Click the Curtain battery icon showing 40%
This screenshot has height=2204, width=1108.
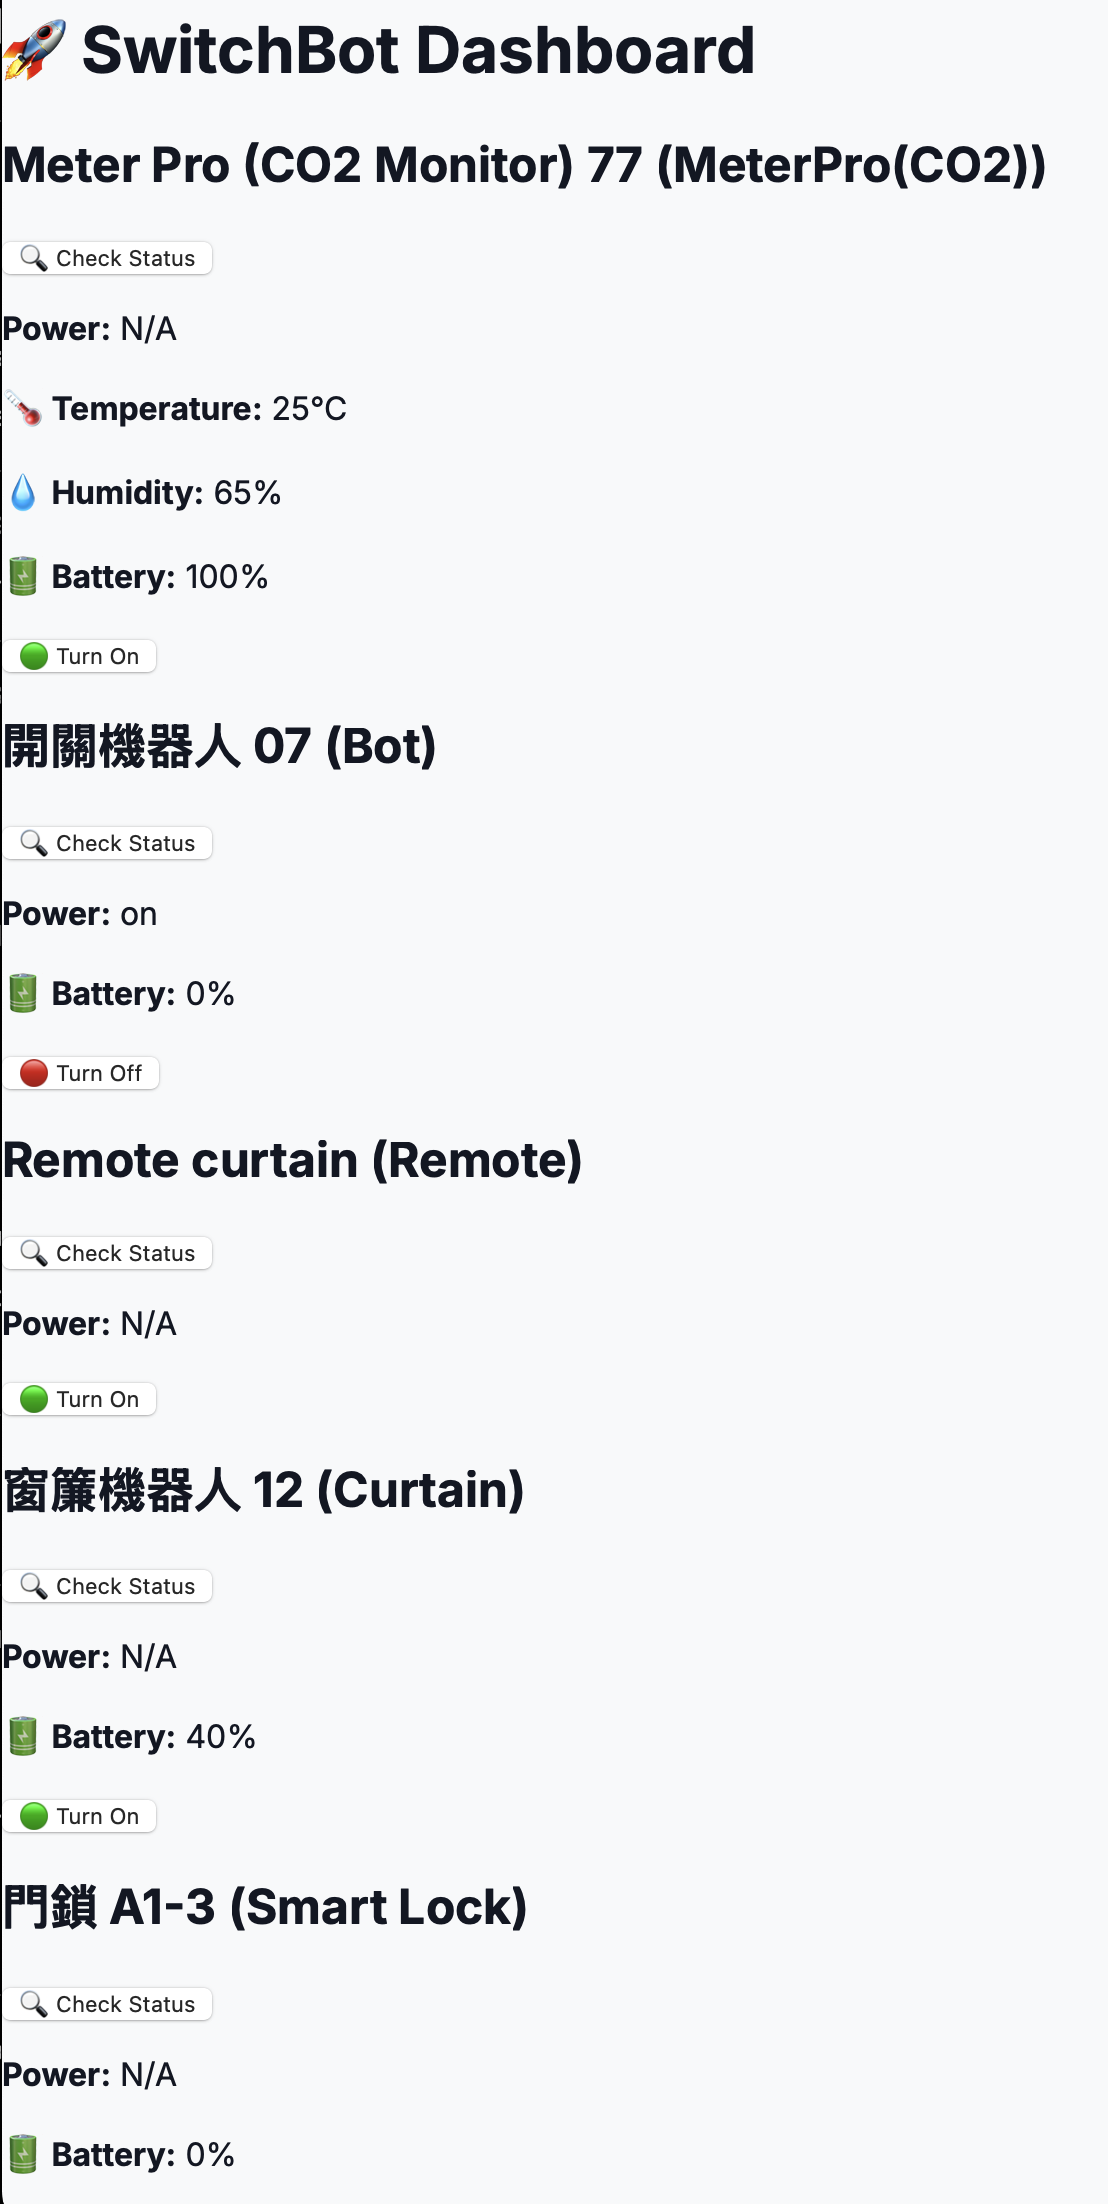[23, 1737]
